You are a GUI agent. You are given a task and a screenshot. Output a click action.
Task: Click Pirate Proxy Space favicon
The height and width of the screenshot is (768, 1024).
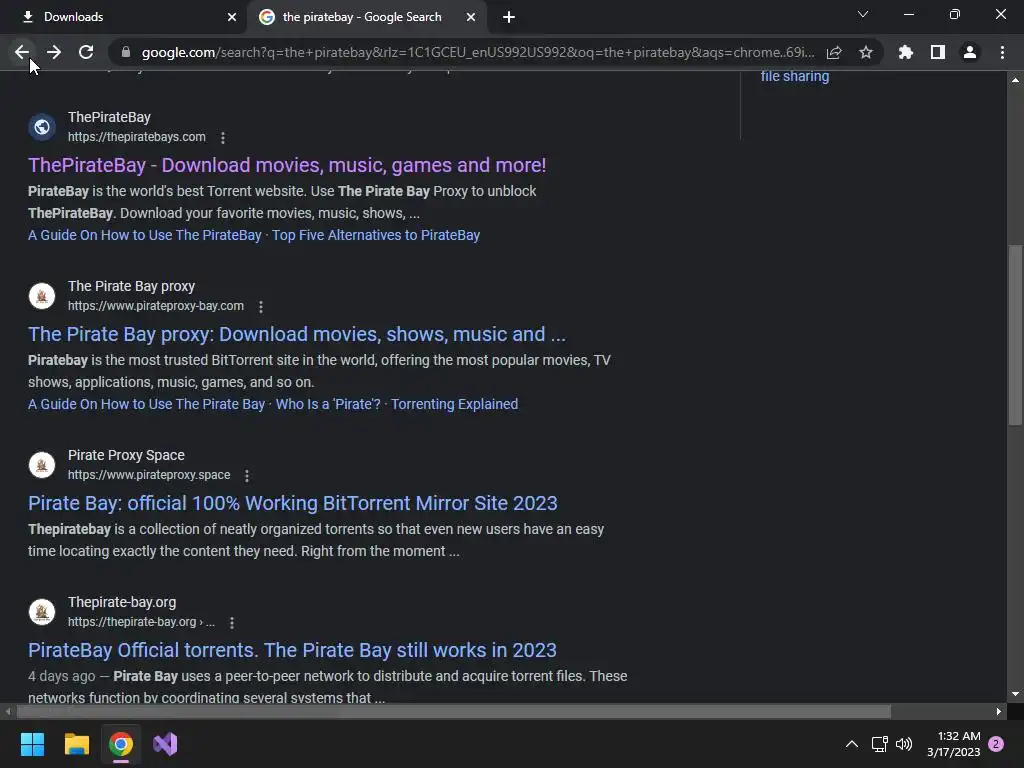(42, 465)
